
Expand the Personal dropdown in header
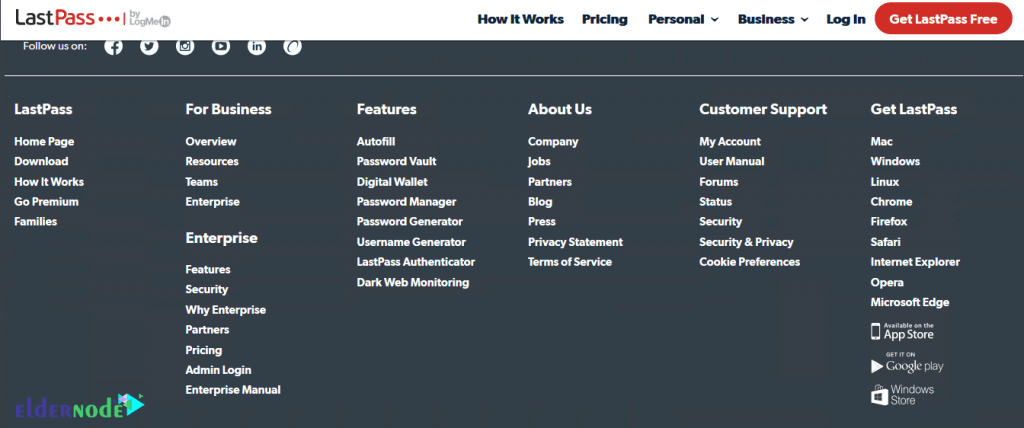tap(683, 20)
